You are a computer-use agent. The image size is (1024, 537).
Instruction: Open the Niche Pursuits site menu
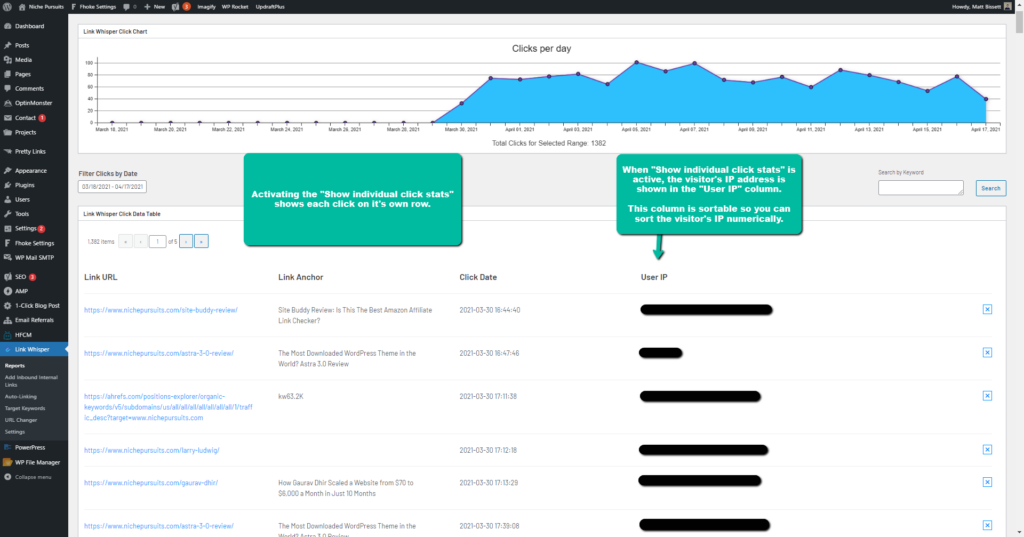click(41, 7)
